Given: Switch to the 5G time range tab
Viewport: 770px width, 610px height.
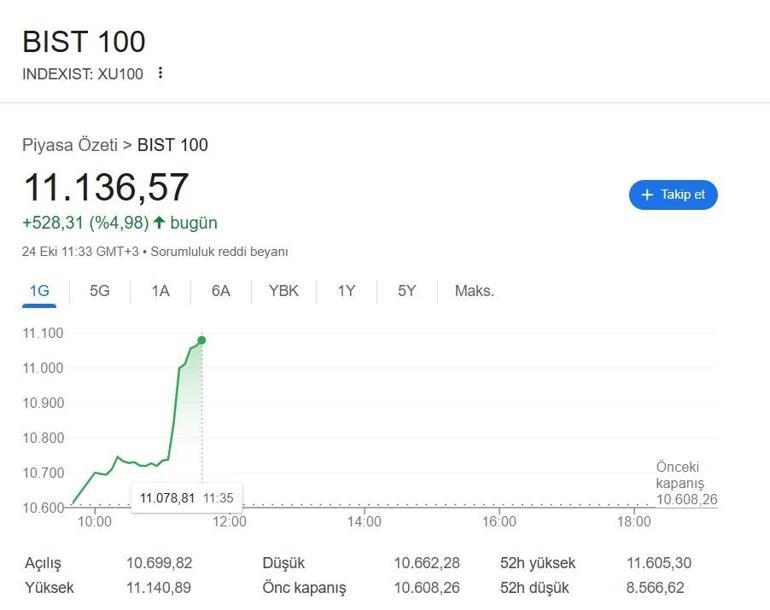Looking at the screenshot, I should click(100, 291).
